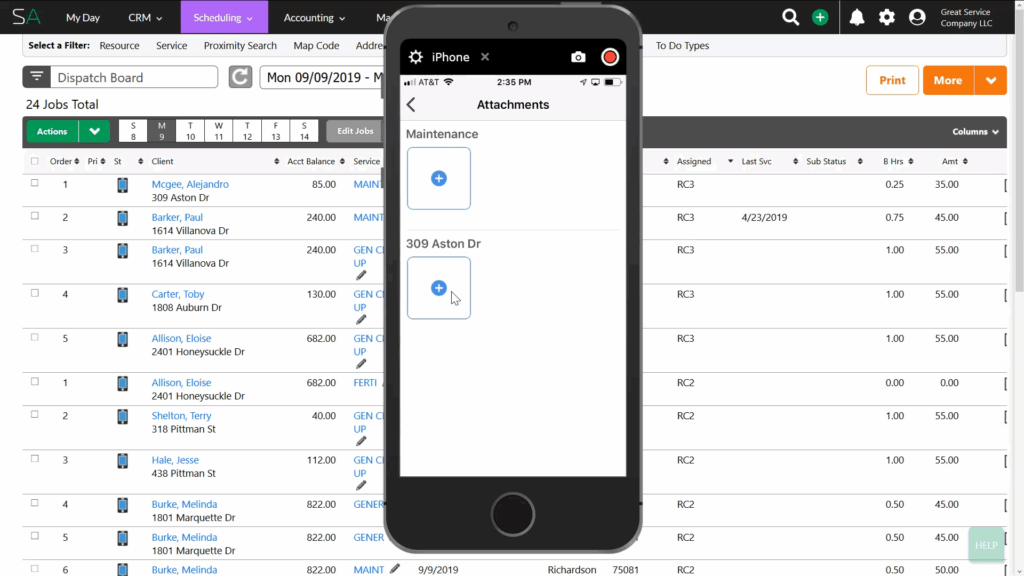Check the box for Hale, Jesse row
The height and width of the screenshot is (576, 1024).
[x=35, y=459]
